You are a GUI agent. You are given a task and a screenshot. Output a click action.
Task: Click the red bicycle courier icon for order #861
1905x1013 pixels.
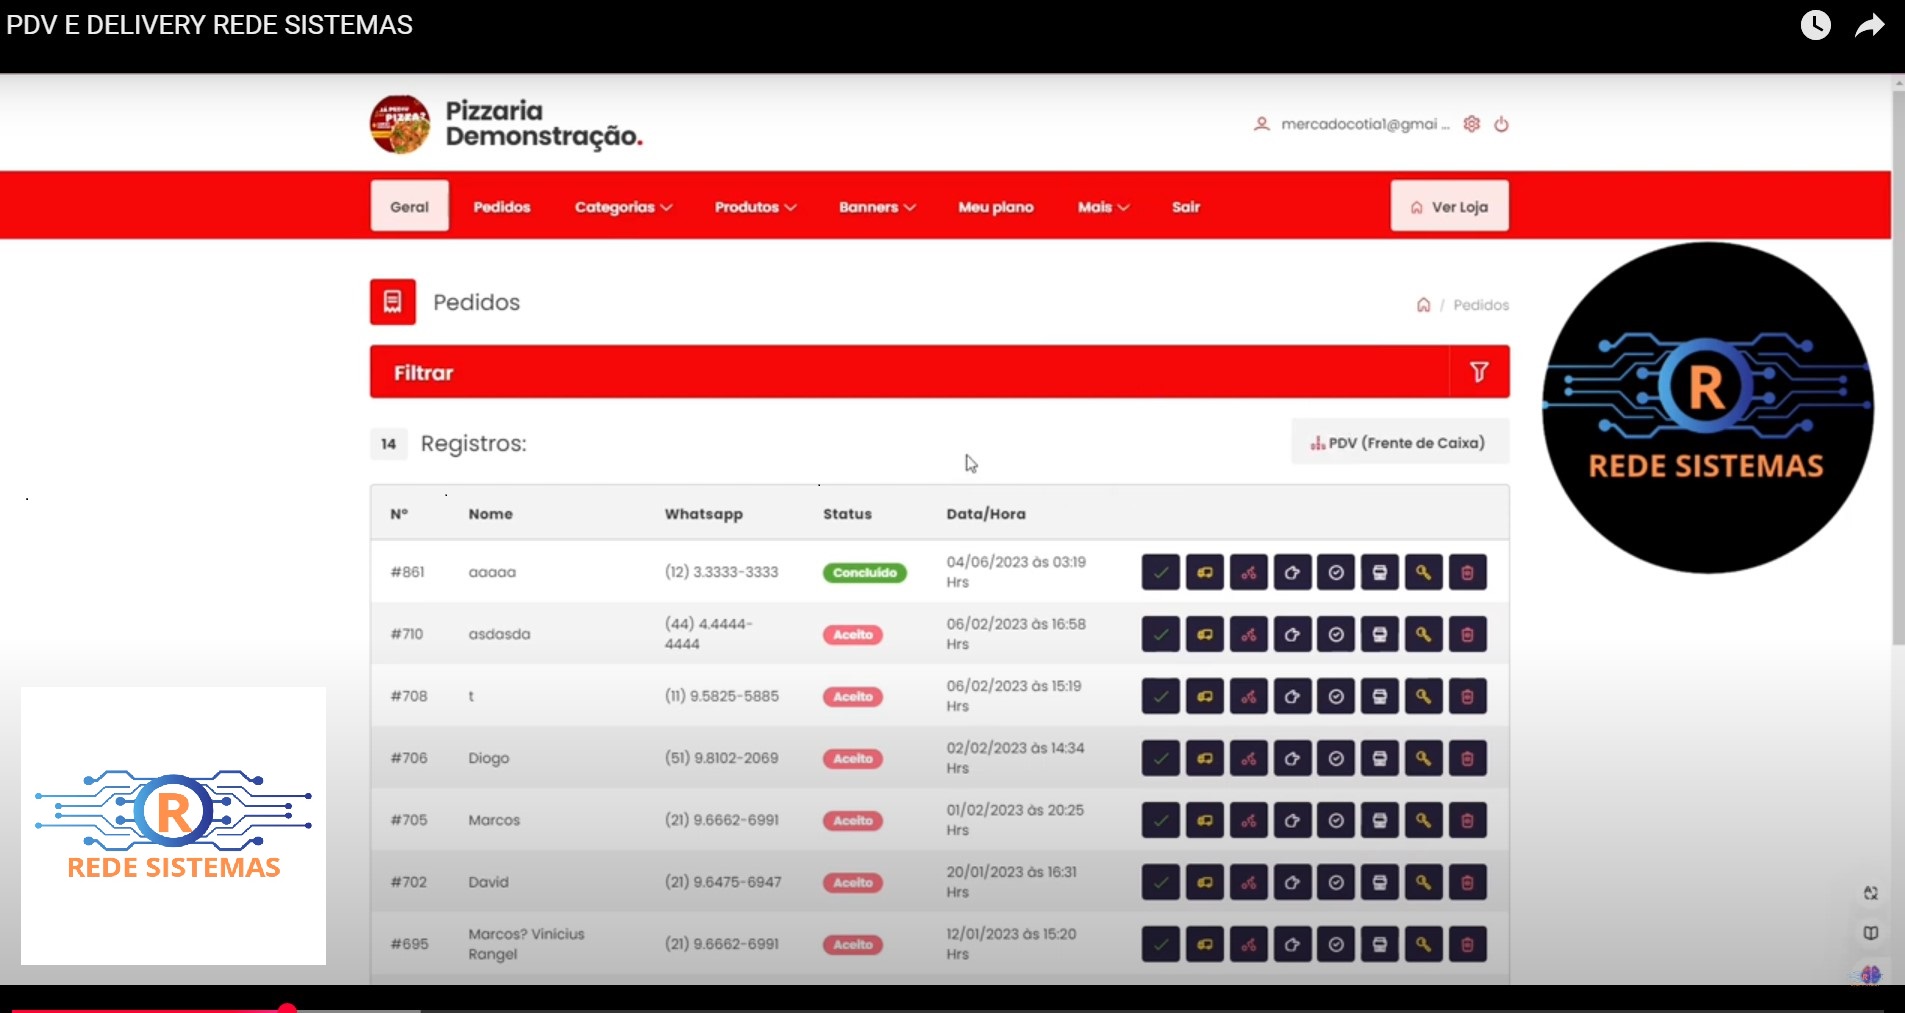tap(1248, 572)
